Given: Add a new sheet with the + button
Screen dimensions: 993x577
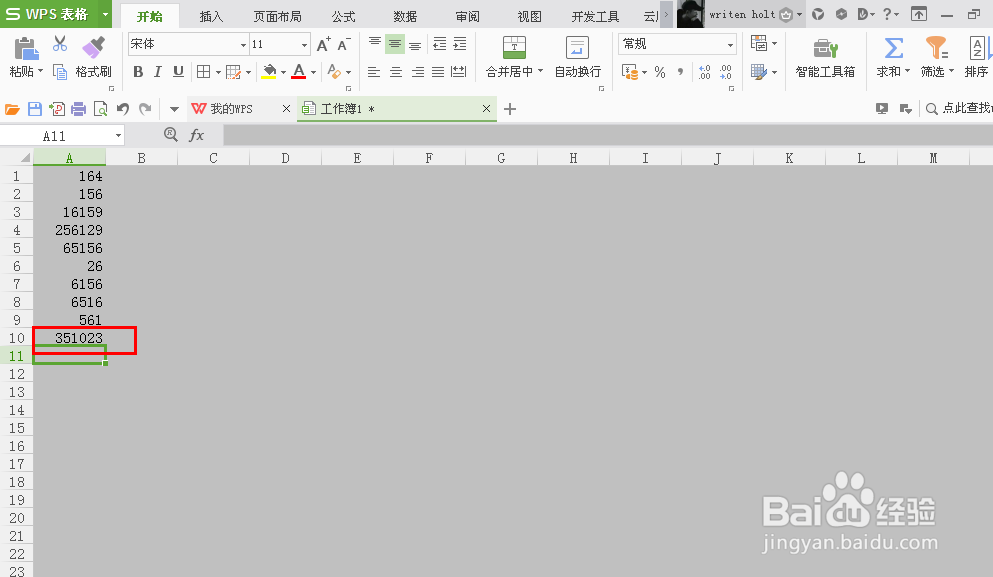Looking at the screenshot, I should coord(510,107).
